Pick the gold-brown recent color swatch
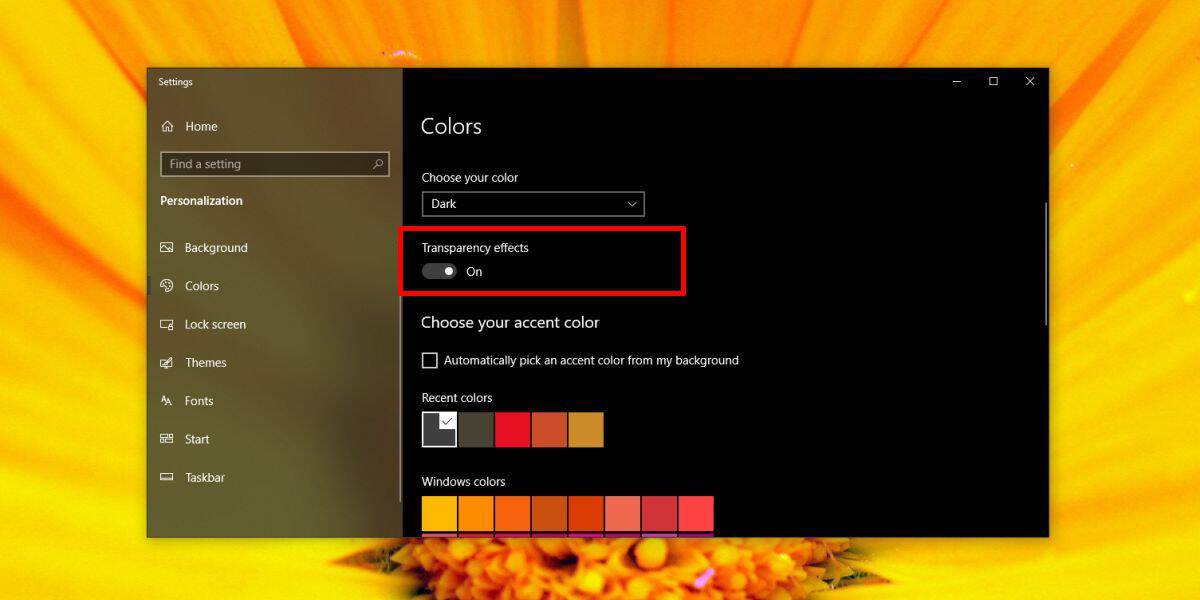Screen dimensions: 1200x600 (586, 430)
